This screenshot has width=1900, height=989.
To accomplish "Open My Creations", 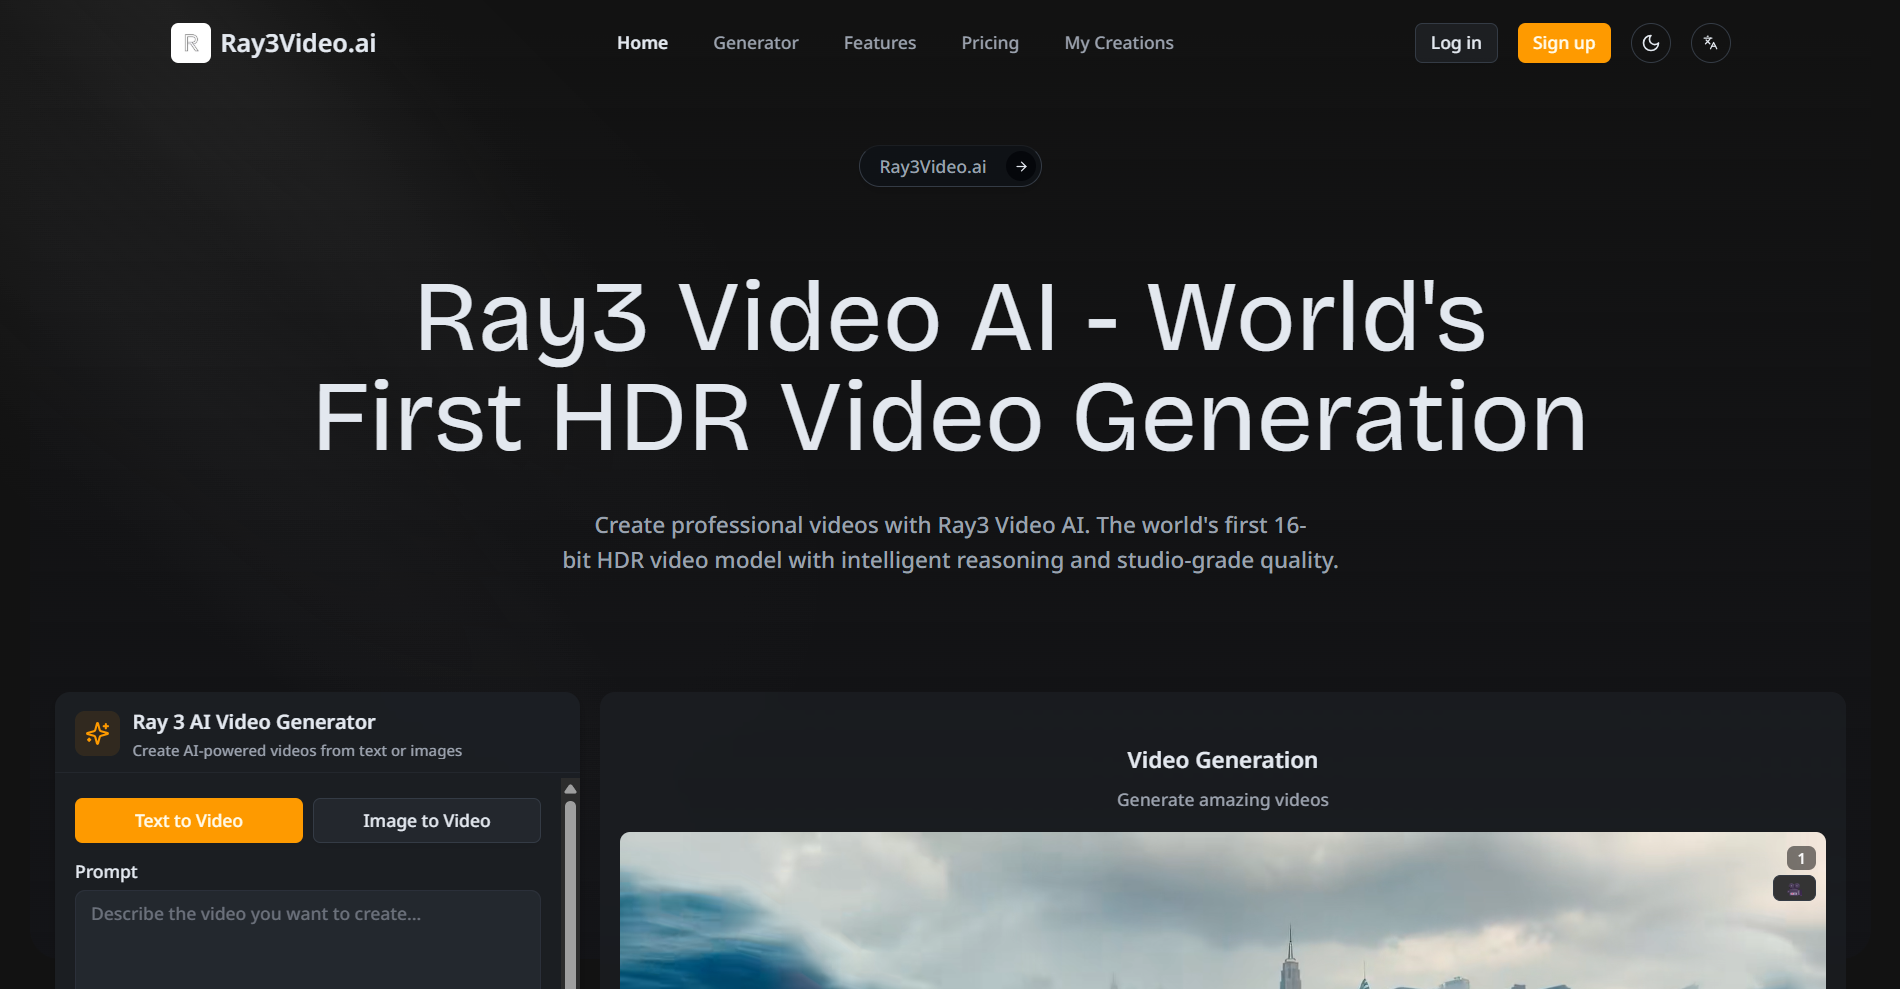I will [1118, 43].
